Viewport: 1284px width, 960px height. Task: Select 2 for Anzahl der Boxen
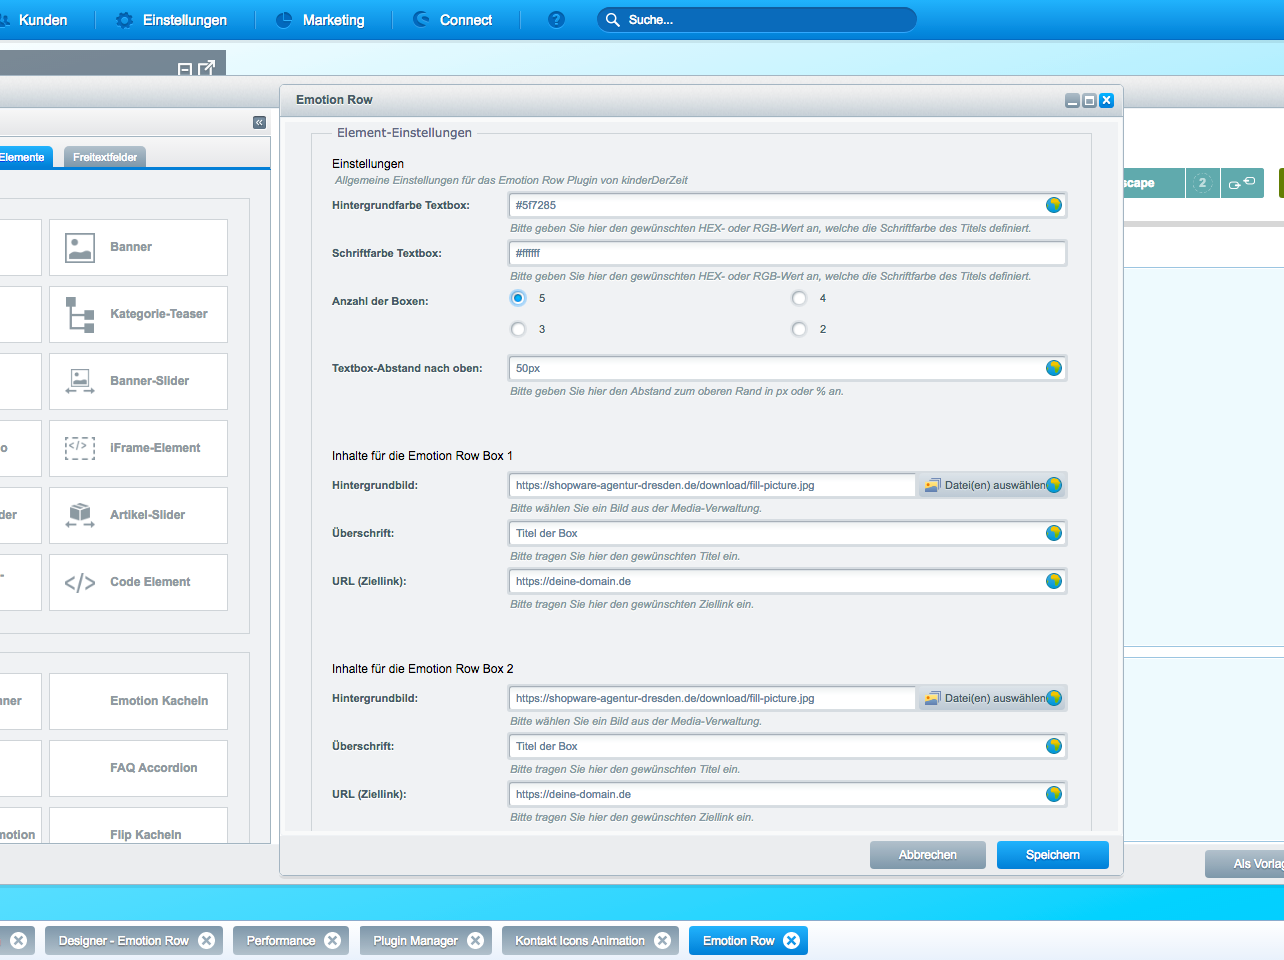click(799, 329)
